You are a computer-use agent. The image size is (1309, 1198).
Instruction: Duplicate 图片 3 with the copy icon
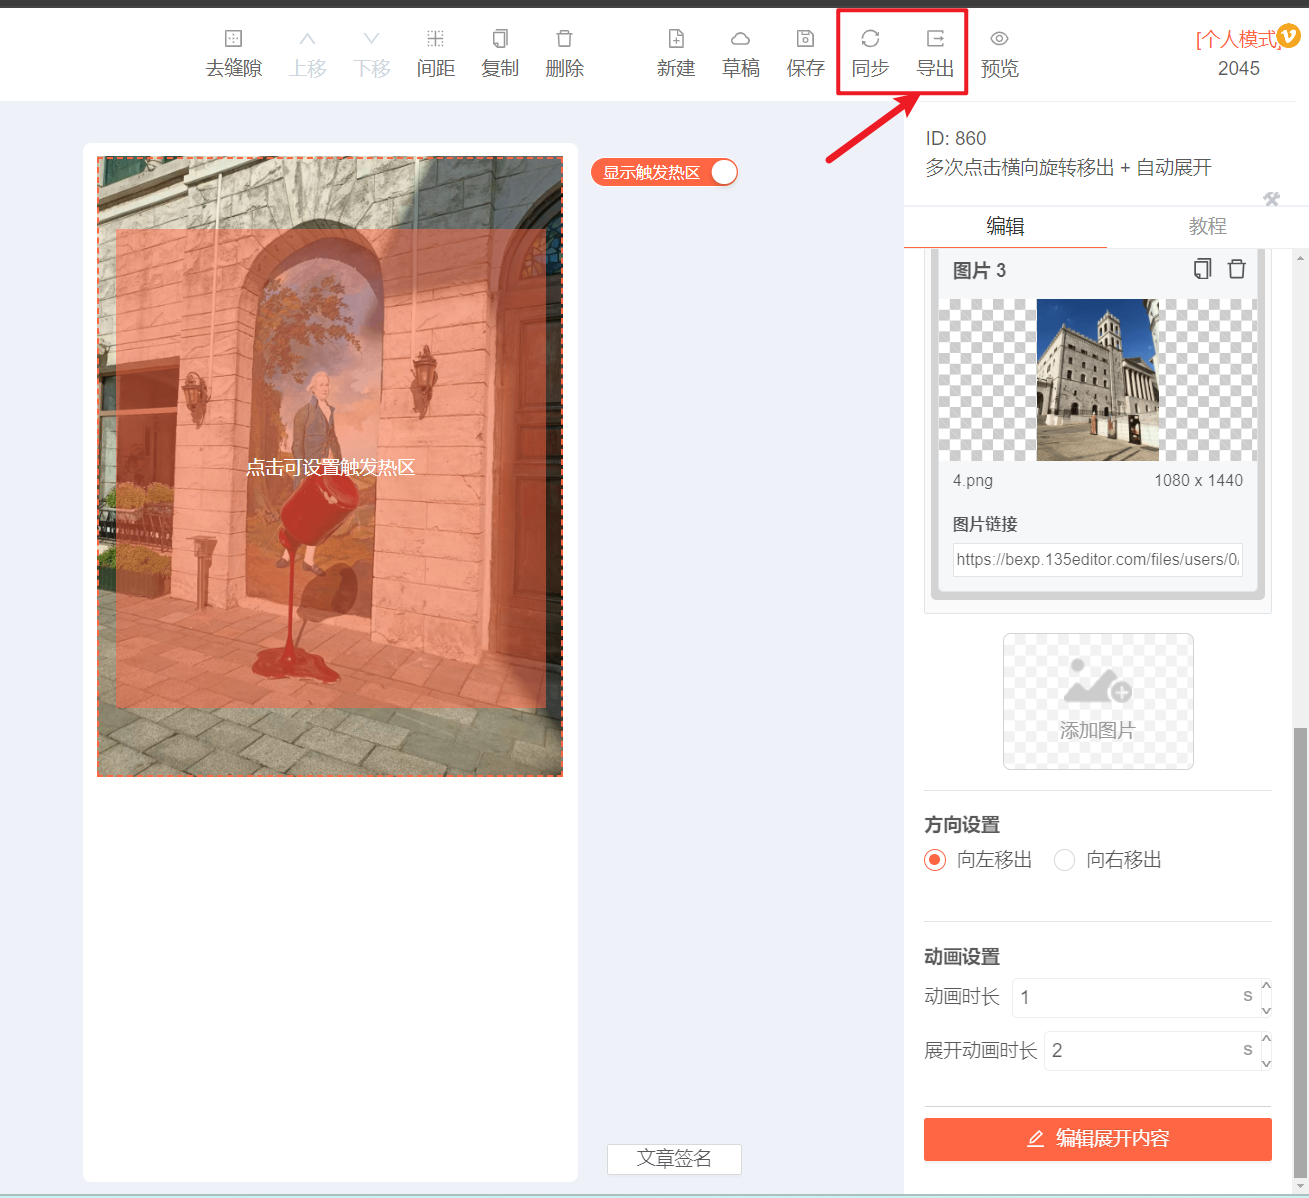point(1202,269)
